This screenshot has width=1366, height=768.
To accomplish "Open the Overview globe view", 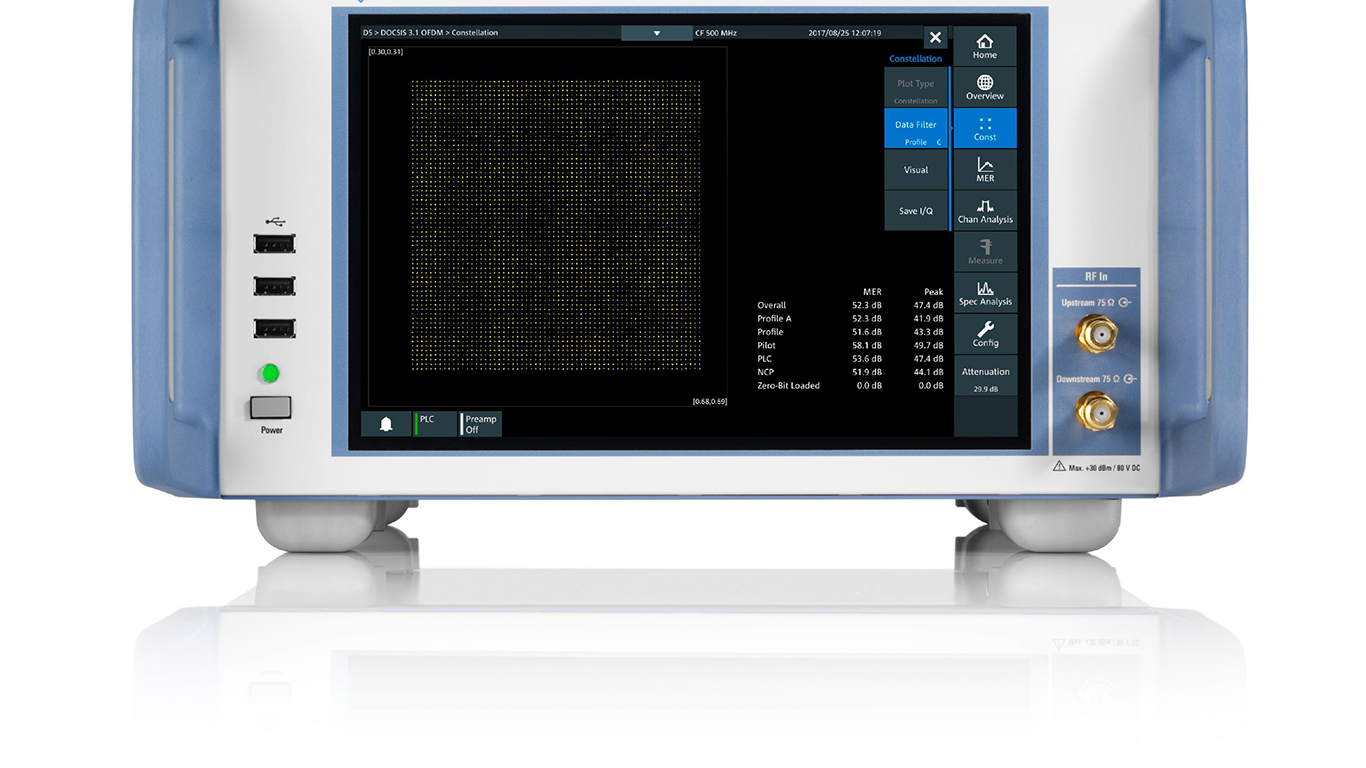I will click(984, 87).
